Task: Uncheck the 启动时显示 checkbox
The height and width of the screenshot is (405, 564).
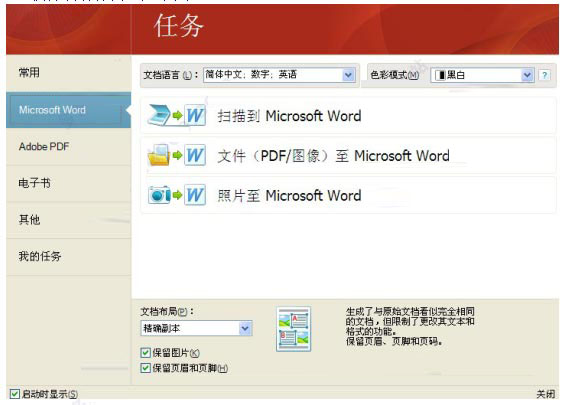Action: click(x=14, y=394)
